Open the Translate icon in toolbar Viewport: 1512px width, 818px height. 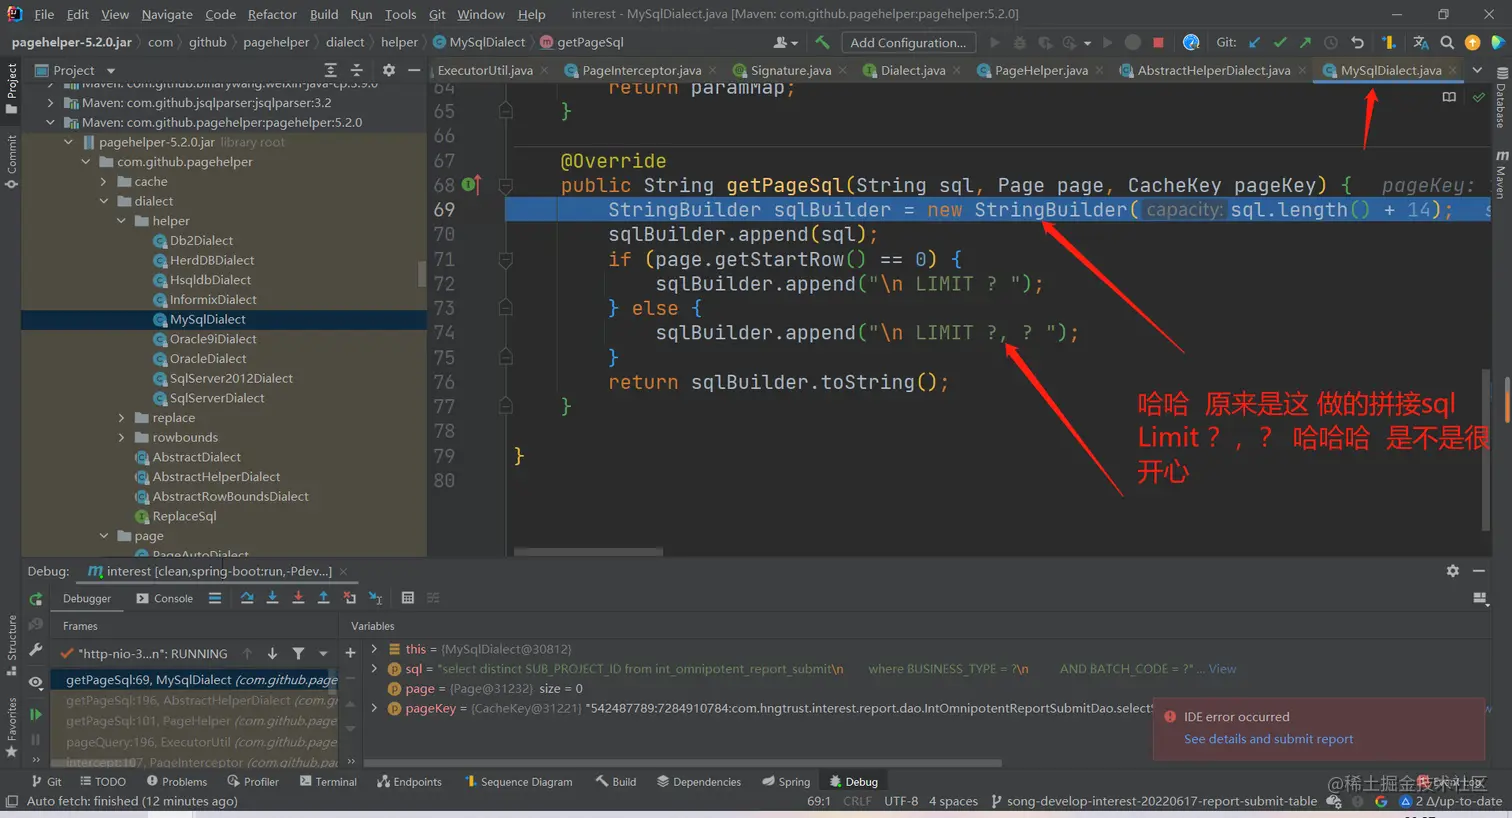click(1420, 42)
